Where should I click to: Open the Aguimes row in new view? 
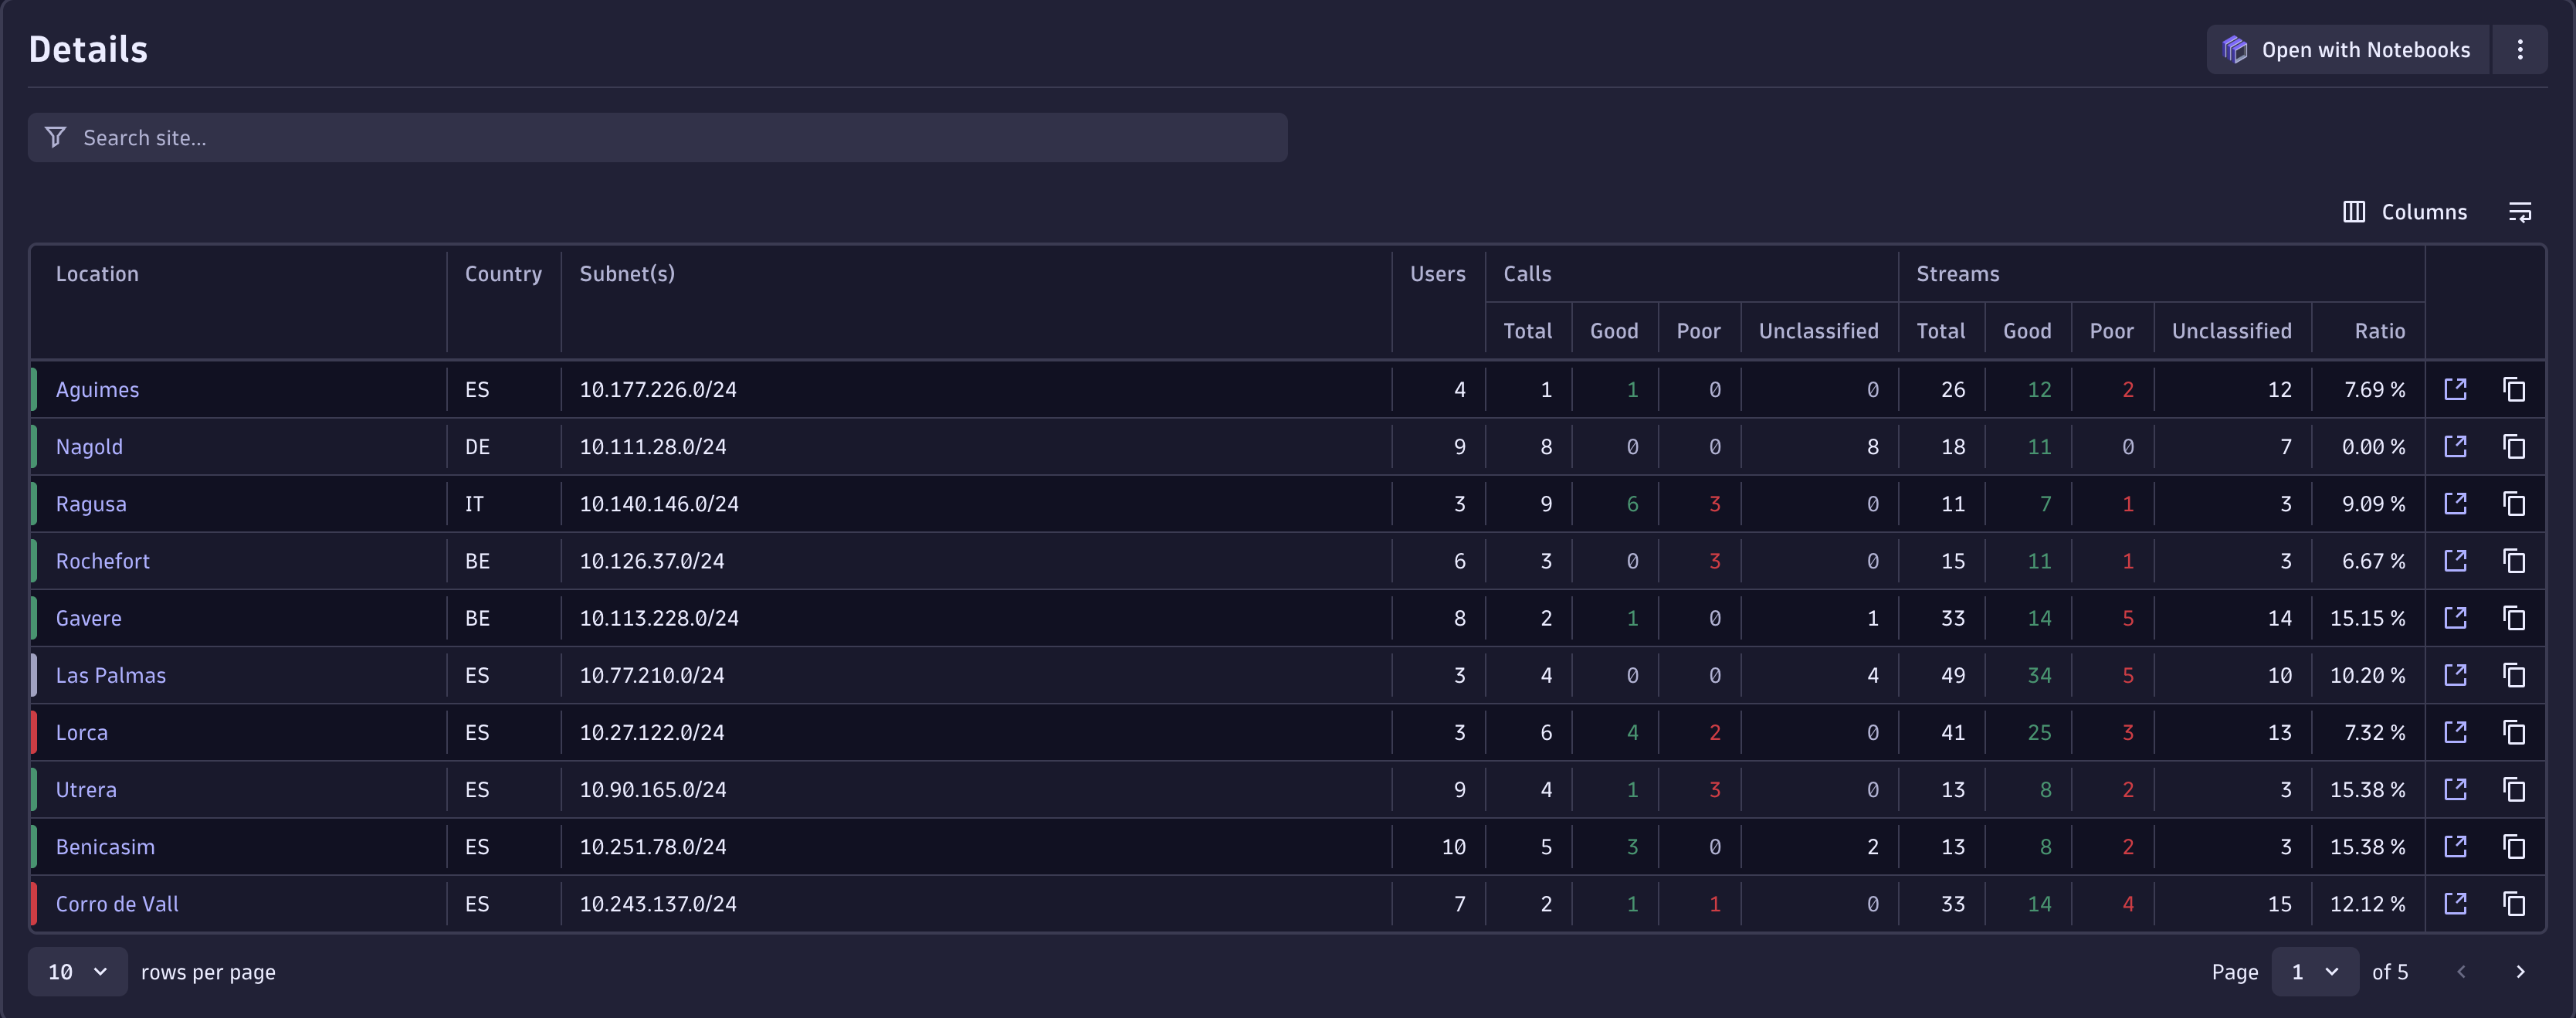click(x=2457, y=389)
